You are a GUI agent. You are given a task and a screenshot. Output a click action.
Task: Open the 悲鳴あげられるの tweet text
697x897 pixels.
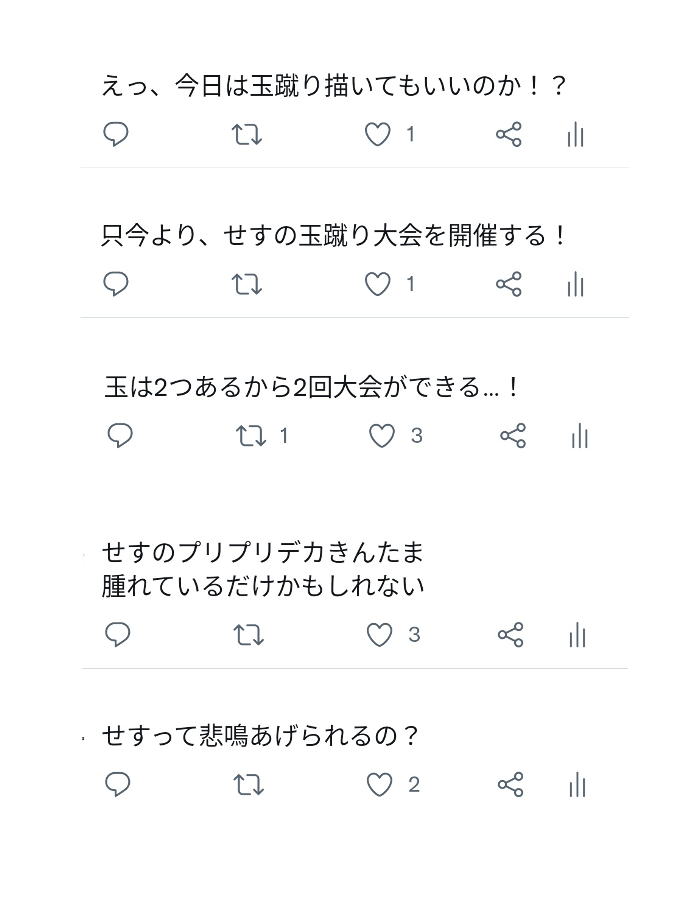[x=260, y=736]
